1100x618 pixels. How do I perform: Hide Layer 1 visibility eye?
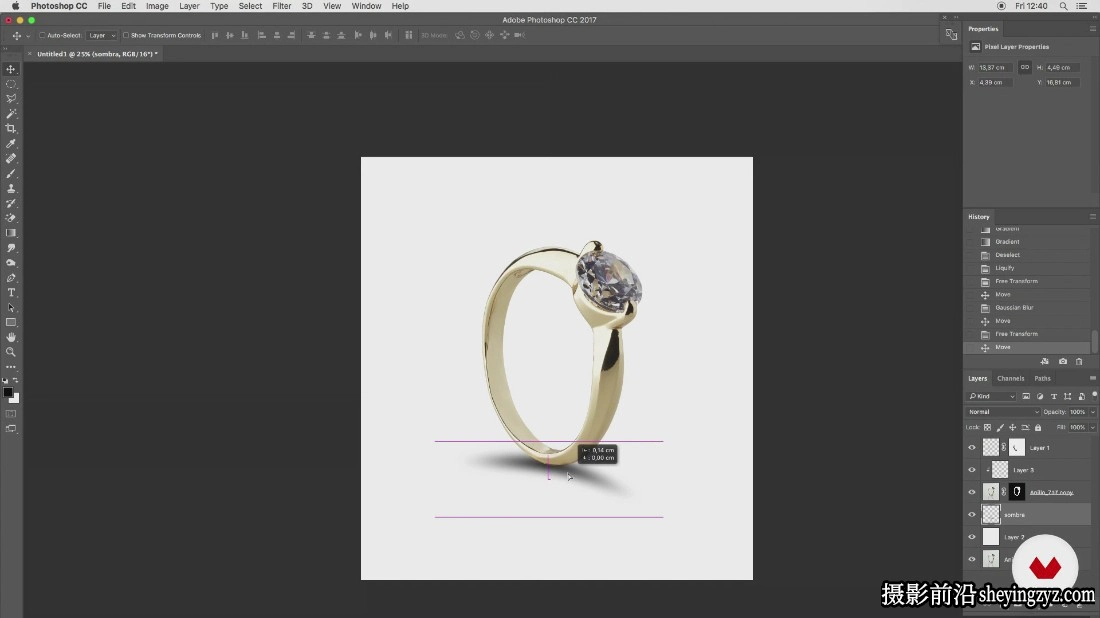click(972, 448)
